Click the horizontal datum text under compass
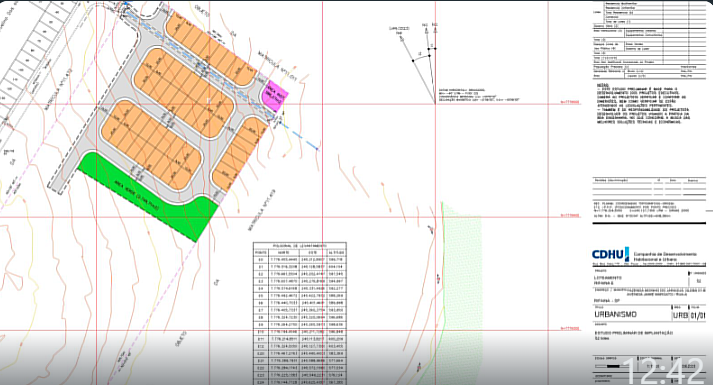Viewport: 713px width, 385px height. pyautogui.click(x=477, y=95)
